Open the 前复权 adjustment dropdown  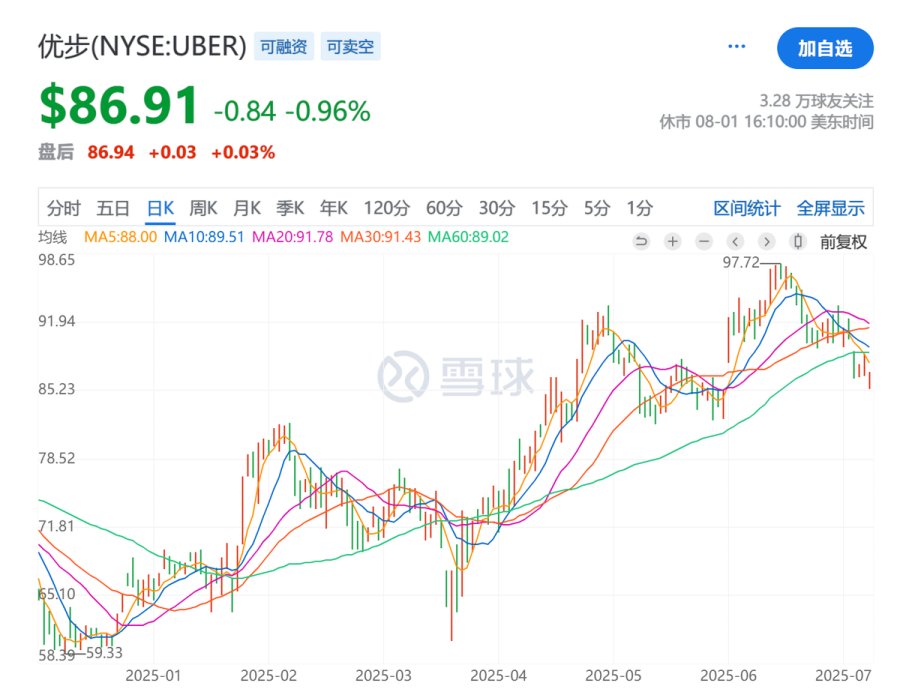(843, 242)
